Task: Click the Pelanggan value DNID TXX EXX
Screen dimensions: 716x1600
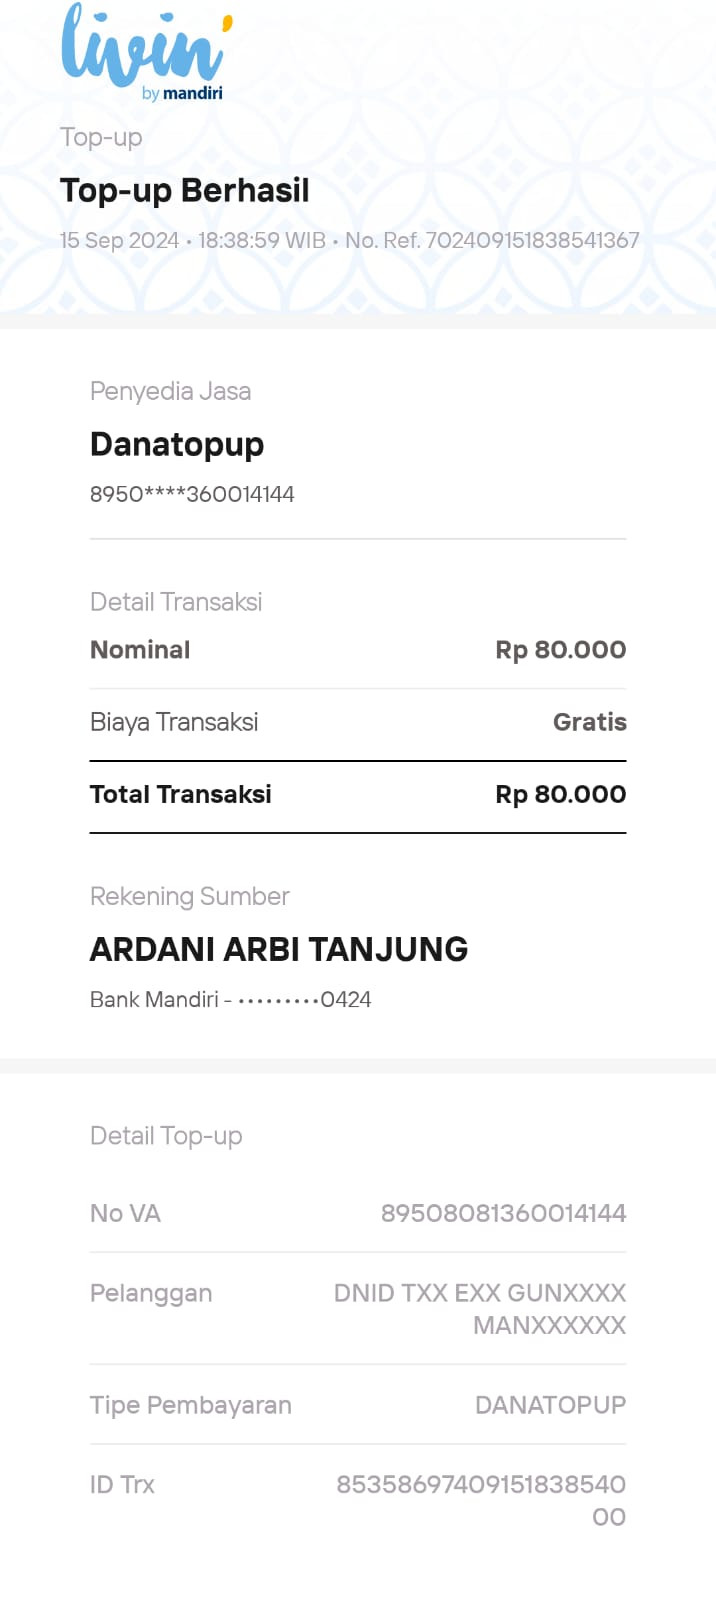Action: click(480, 1309)
